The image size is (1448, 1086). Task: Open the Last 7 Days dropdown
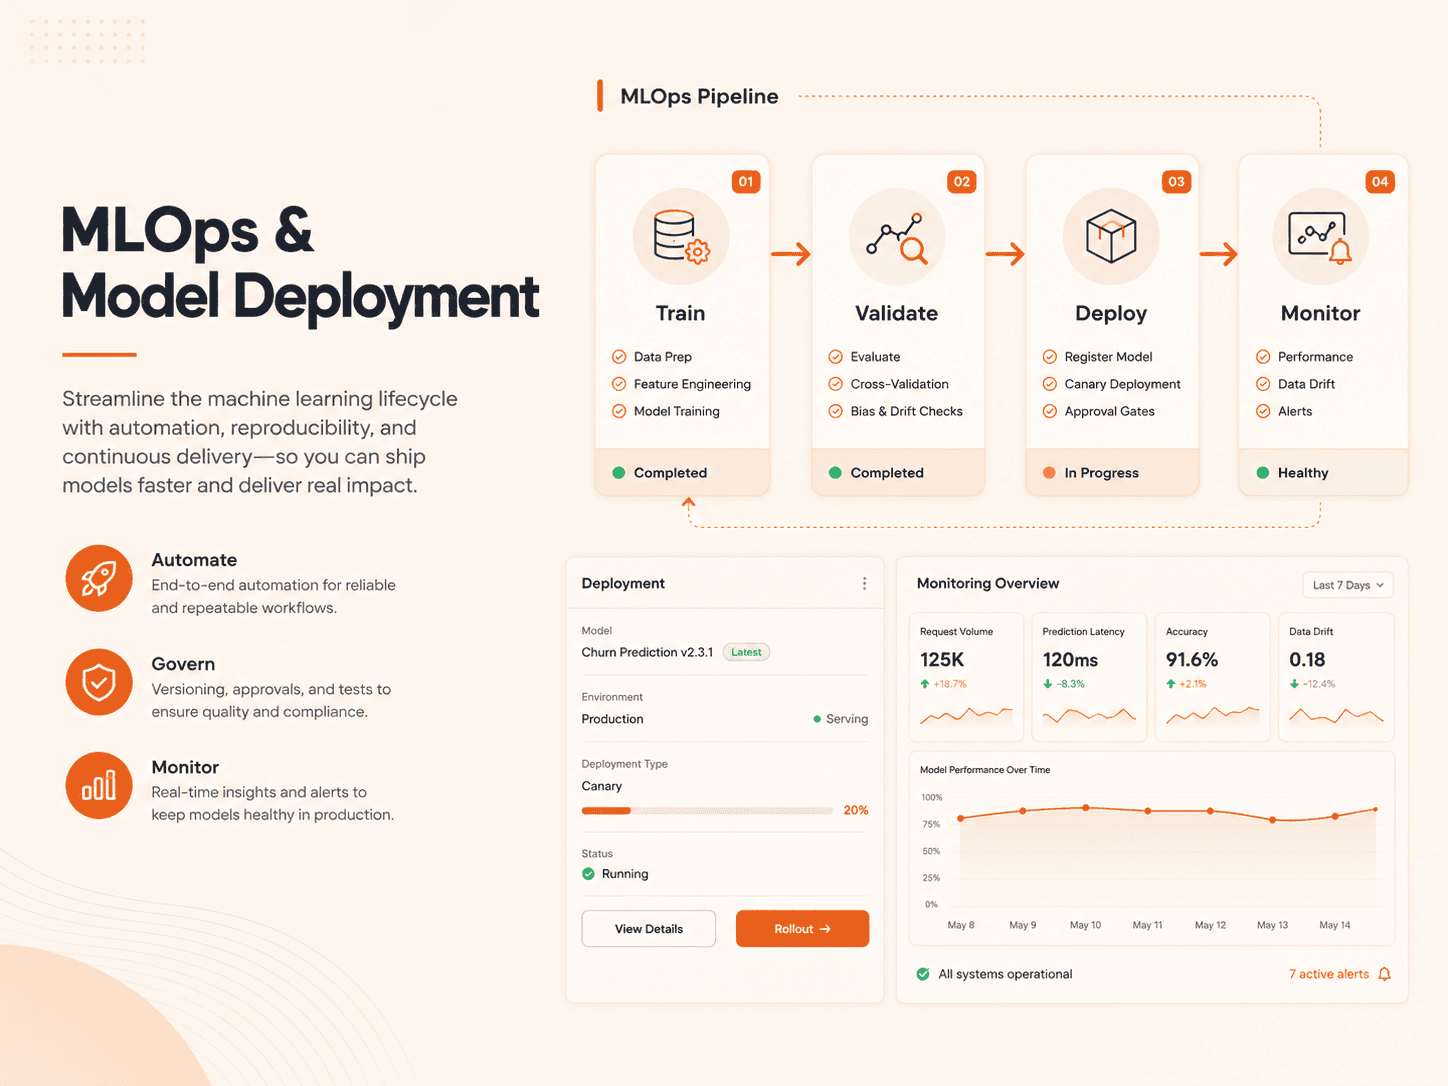[x=1347, y=585]
